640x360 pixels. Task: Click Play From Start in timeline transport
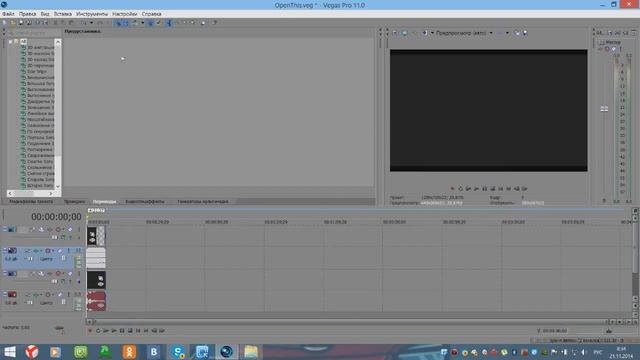coord(106,331)
